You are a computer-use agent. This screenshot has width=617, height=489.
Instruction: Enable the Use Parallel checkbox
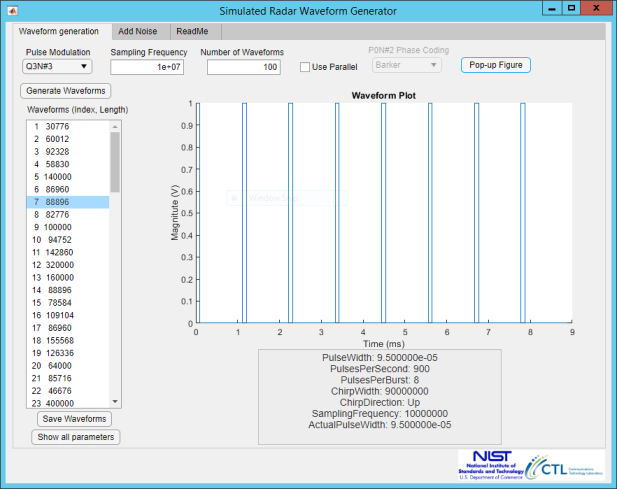[305, 67]
